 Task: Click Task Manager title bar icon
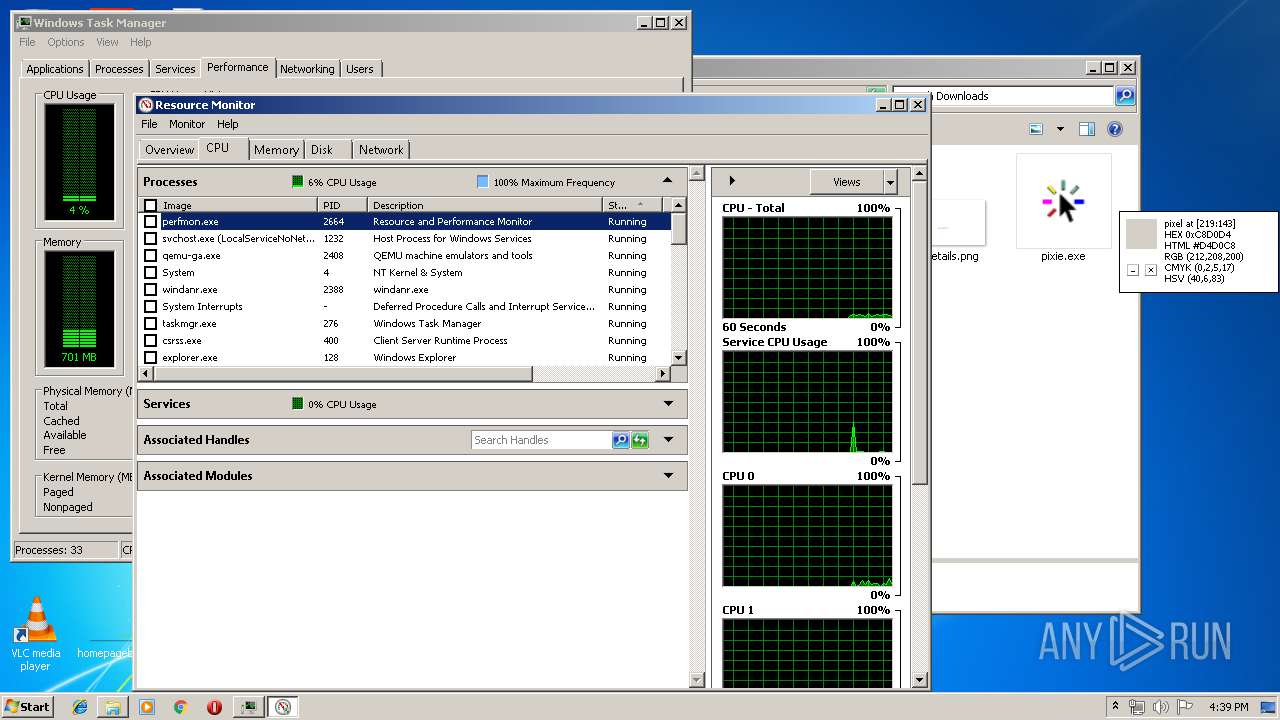24,22
